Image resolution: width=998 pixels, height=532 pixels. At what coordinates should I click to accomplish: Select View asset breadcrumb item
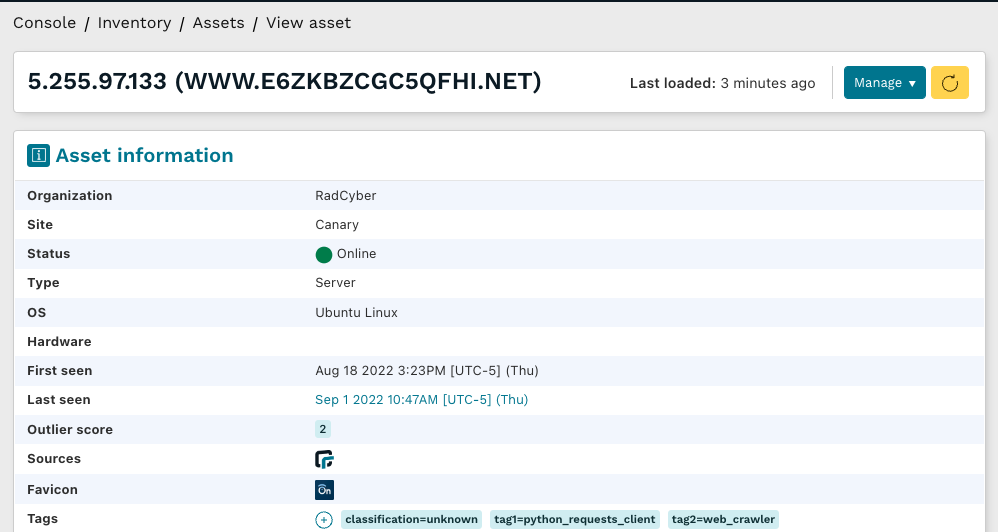click(308, 23)
